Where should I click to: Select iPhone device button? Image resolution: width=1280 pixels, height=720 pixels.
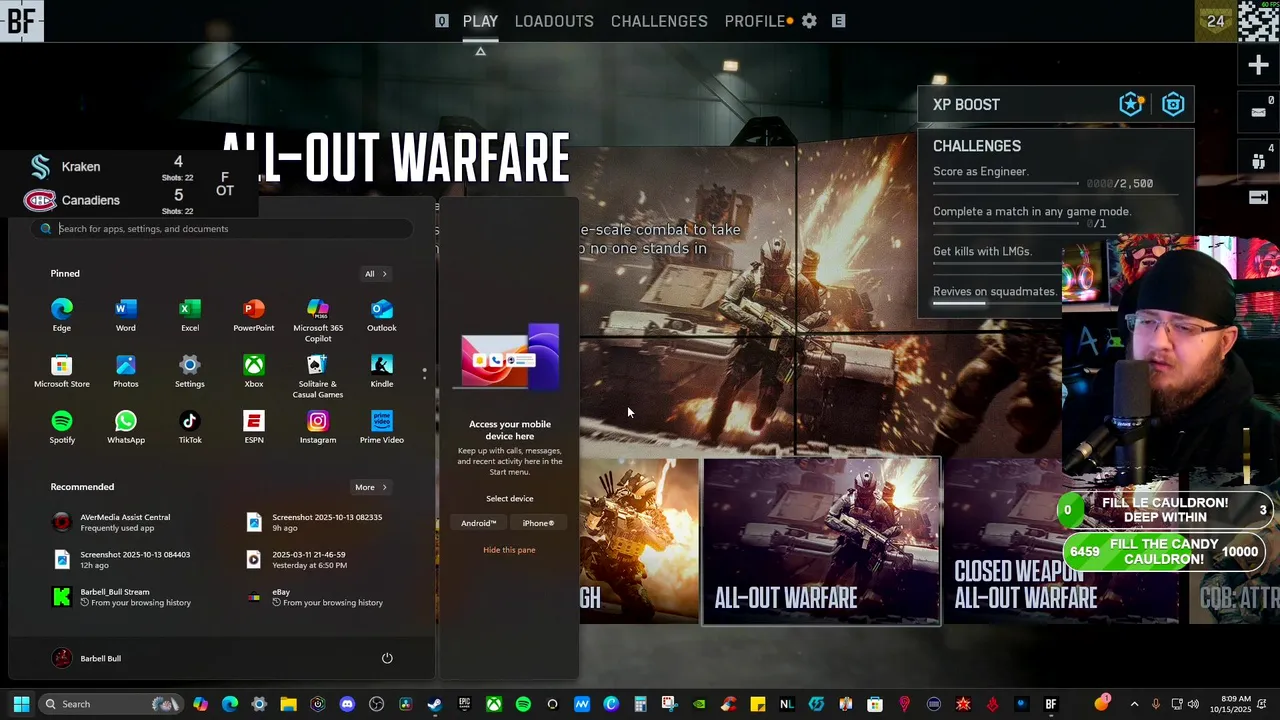(x=538, y=523)
